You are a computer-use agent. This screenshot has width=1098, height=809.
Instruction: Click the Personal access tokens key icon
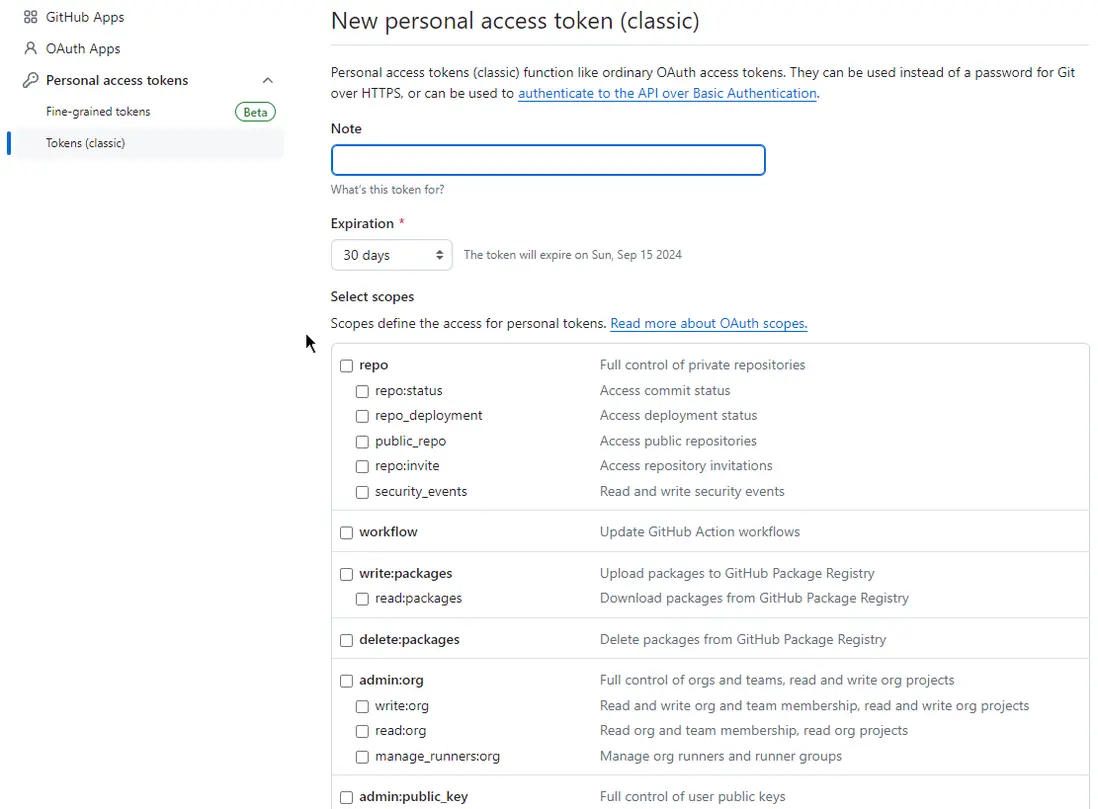[x=30, y=80]
